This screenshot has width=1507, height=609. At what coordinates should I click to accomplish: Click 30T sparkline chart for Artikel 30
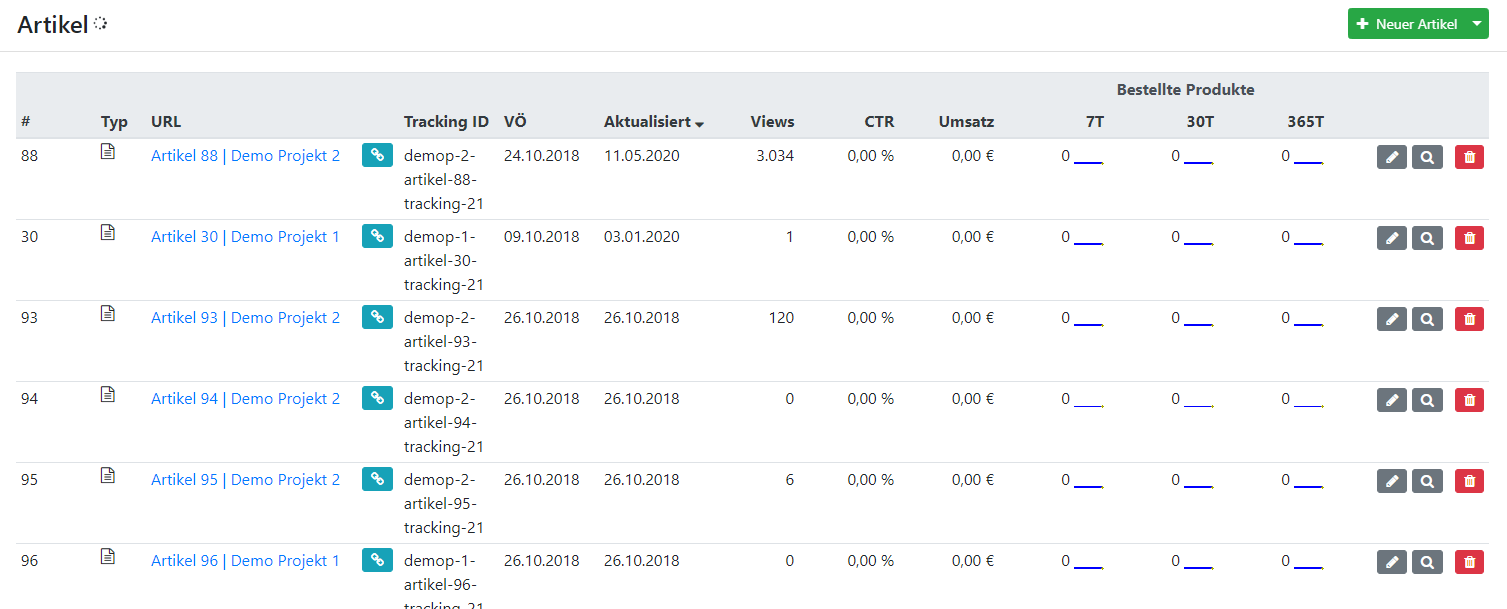1199,240
